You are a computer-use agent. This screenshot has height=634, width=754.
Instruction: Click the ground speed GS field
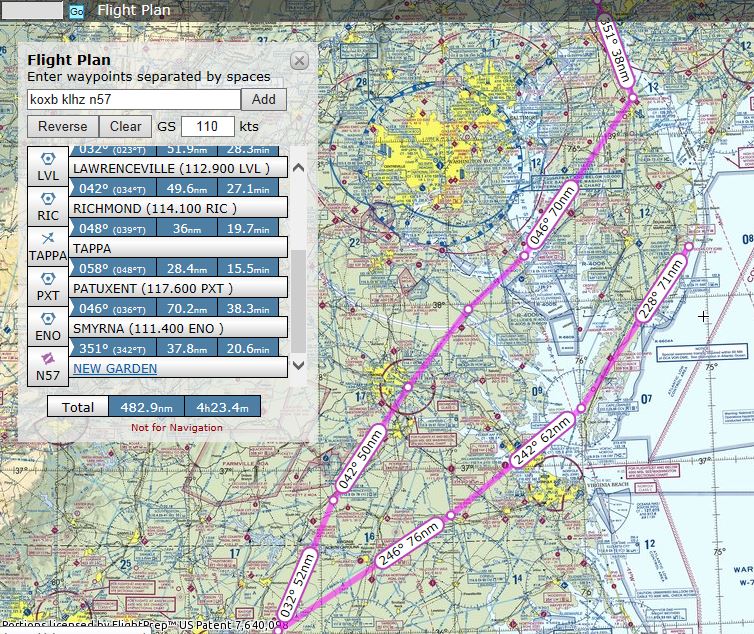[208, 127]
